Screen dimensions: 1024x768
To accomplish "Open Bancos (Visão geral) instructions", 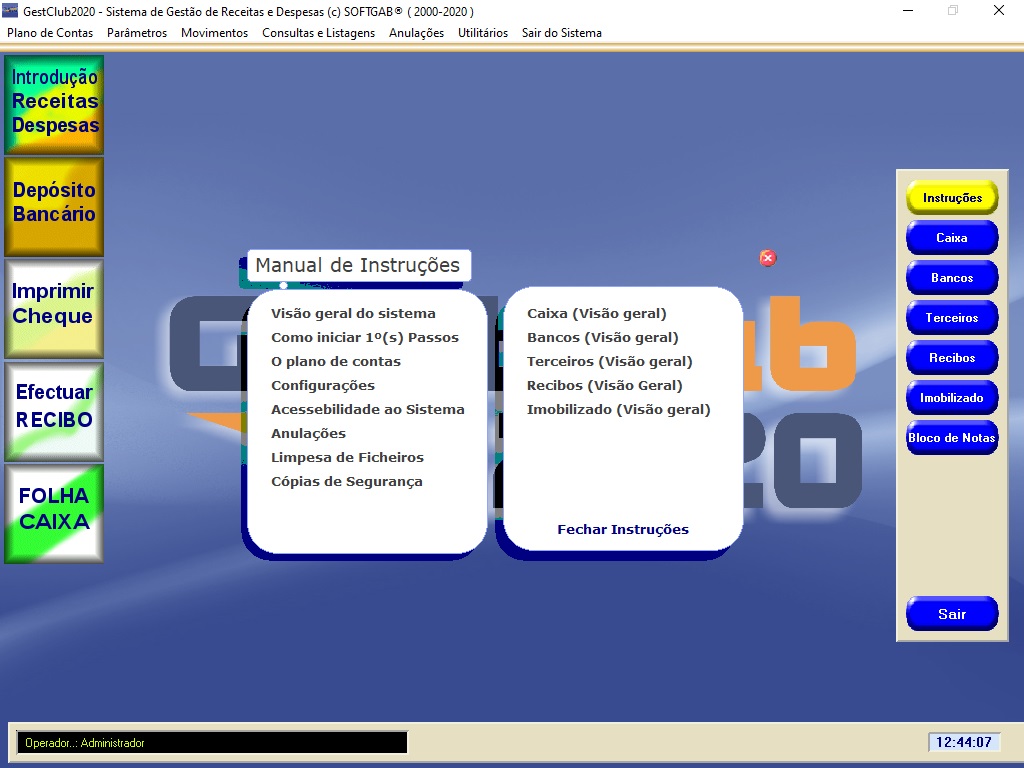I will (x=602, y=338).
